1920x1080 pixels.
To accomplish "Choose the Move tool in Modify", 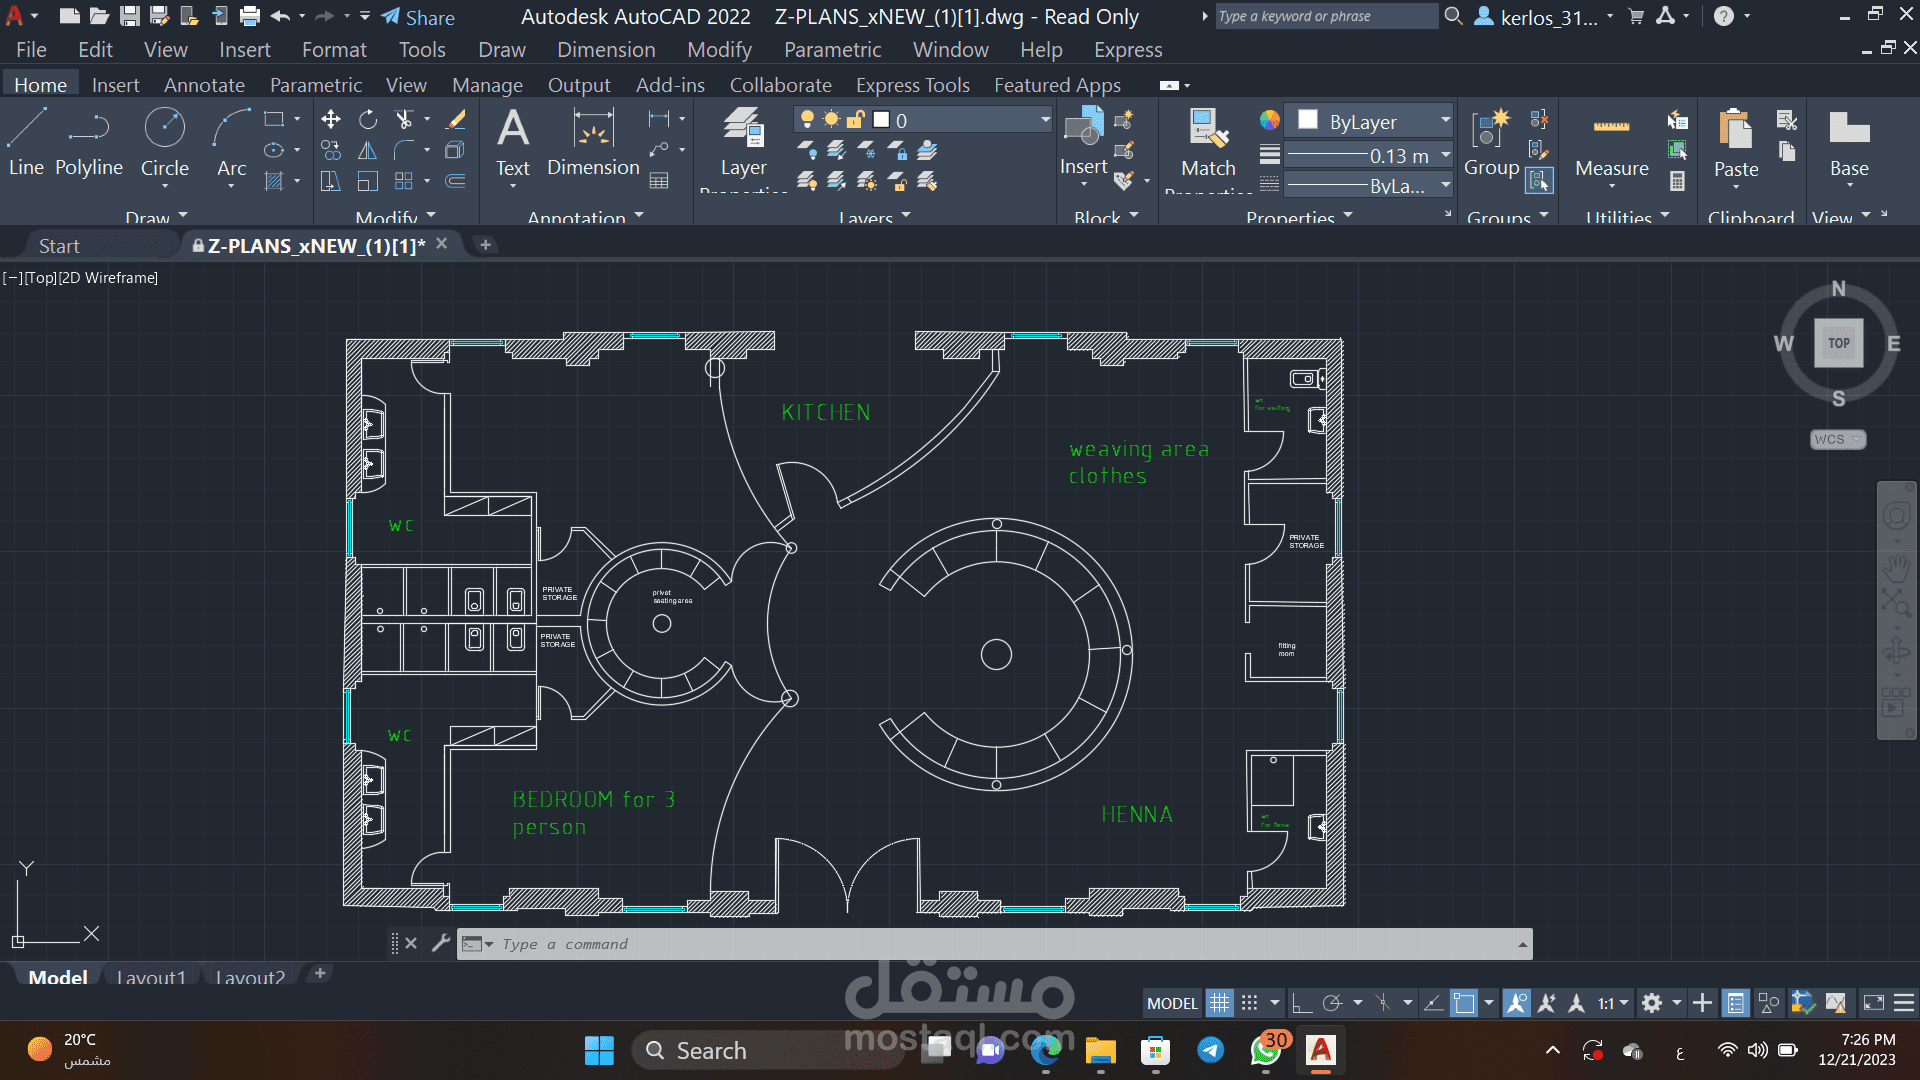I will 331,120.
